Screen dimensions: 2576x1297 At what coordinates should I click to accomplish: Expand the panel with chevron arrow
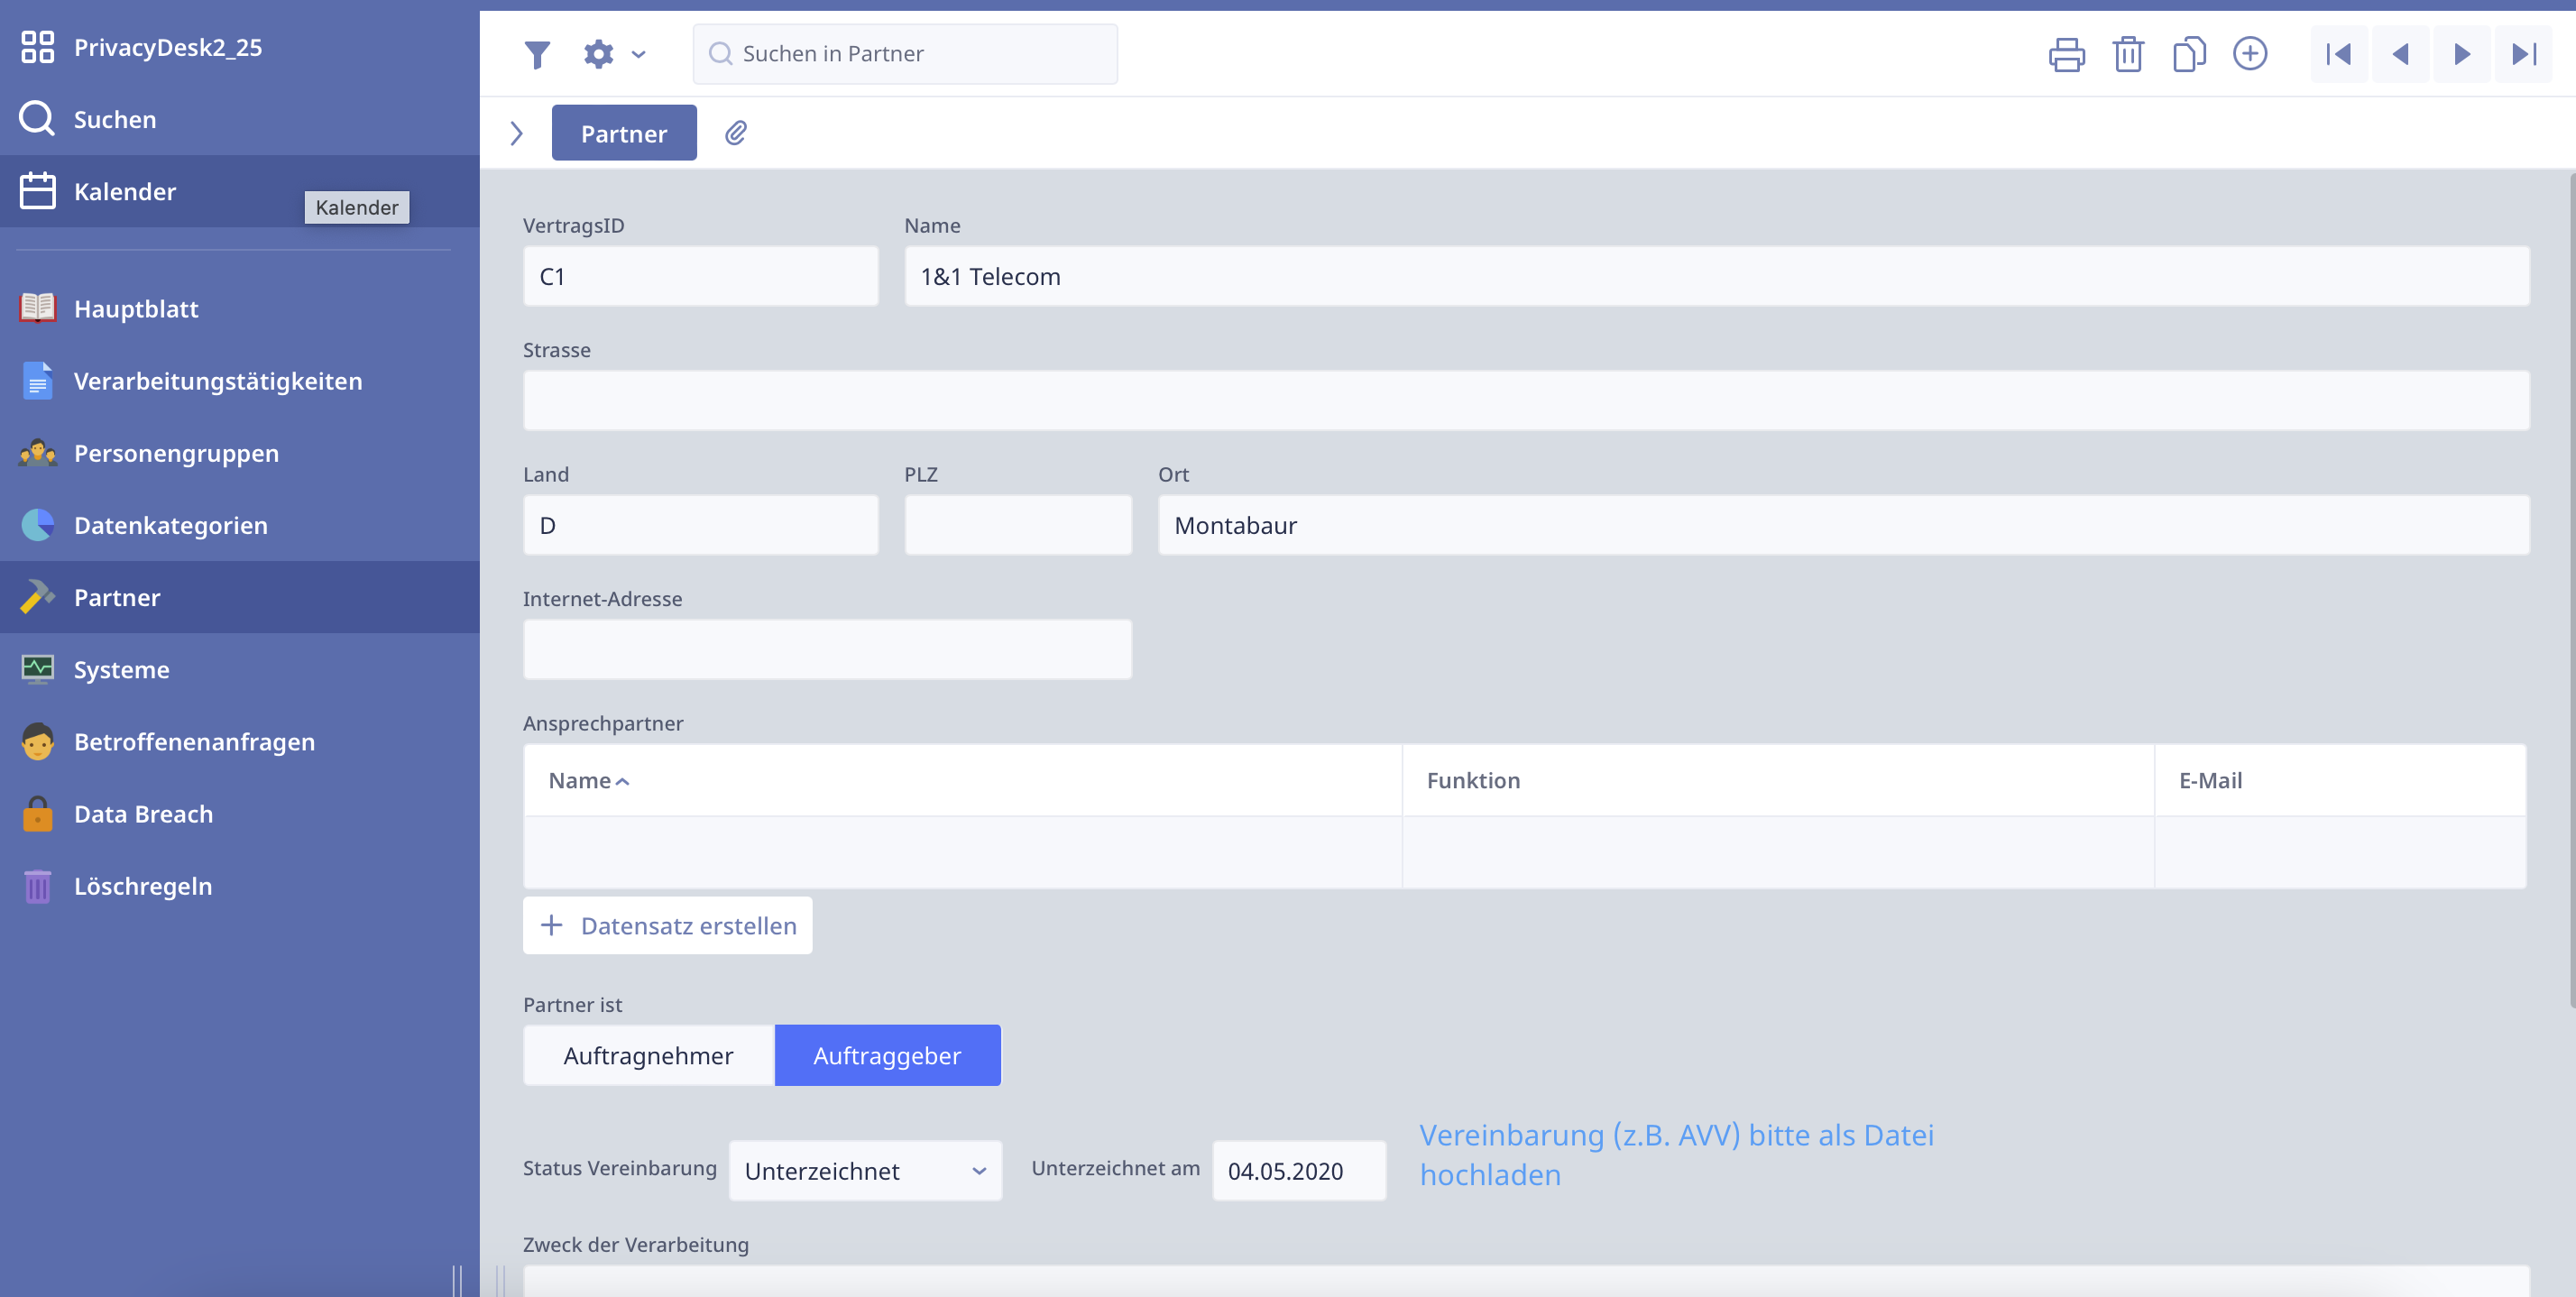[x=516, y=133]
